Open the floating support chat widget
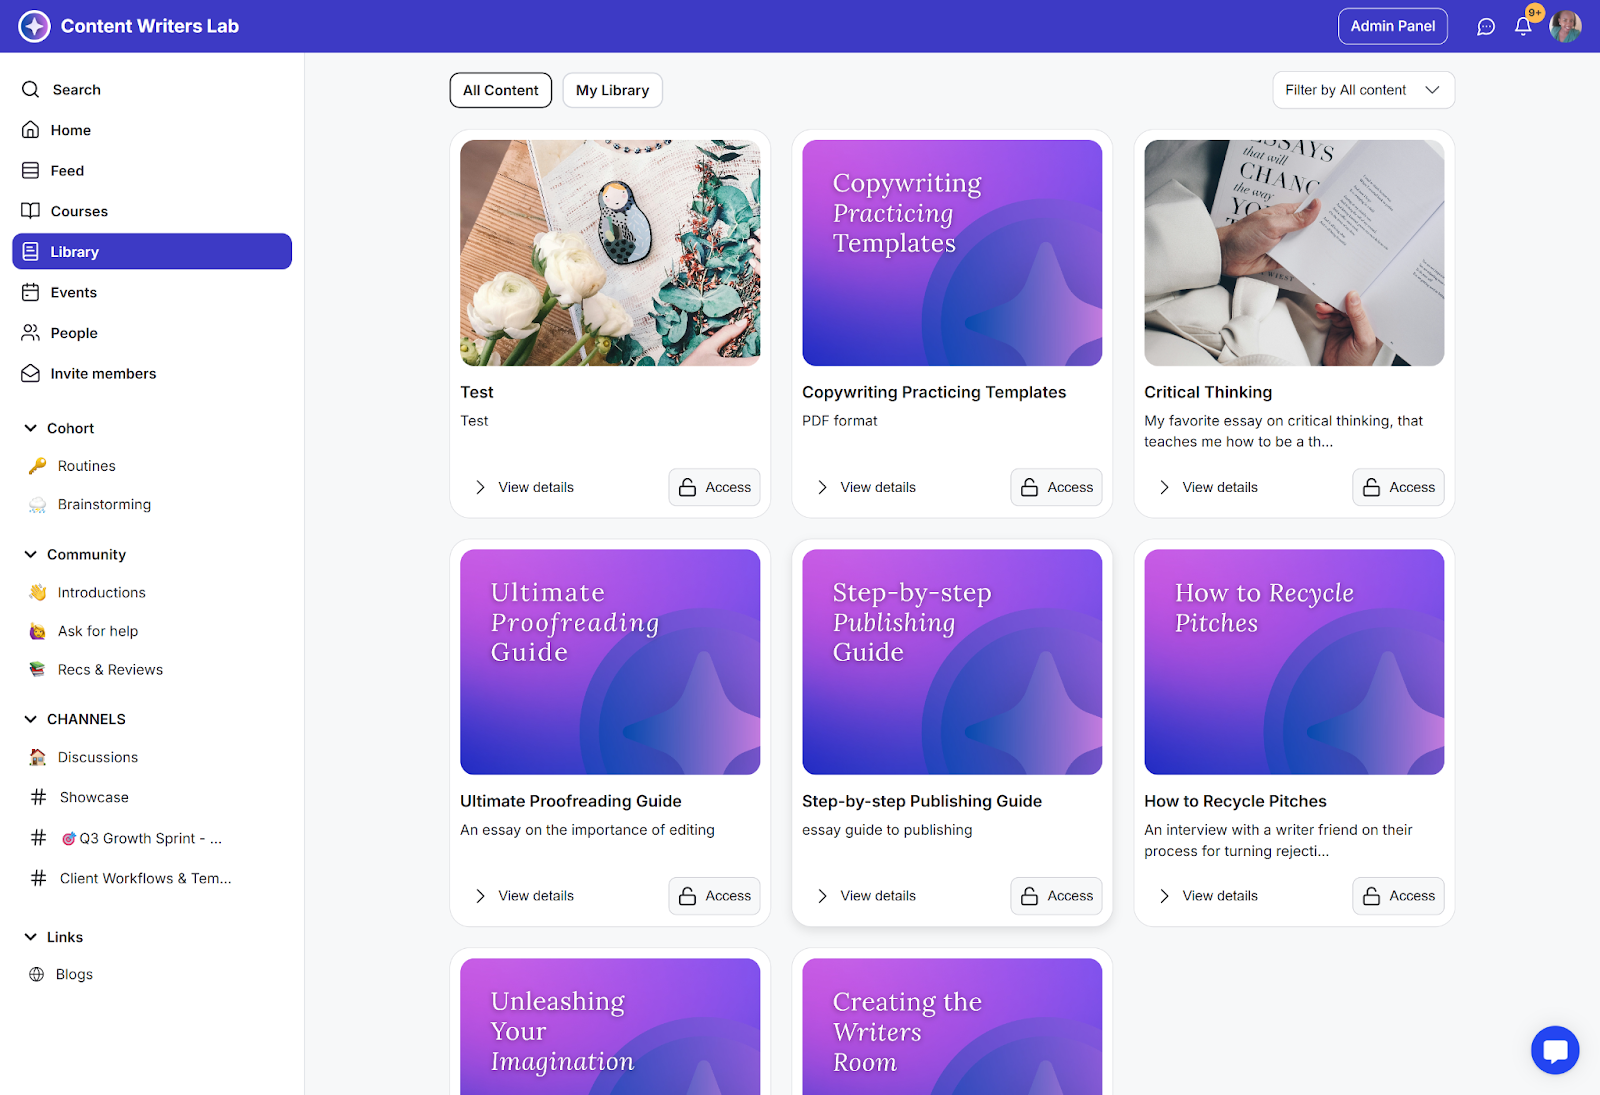Image resolution: width=1600 pixels, height=1095 pixels. pos(1555,1050)
